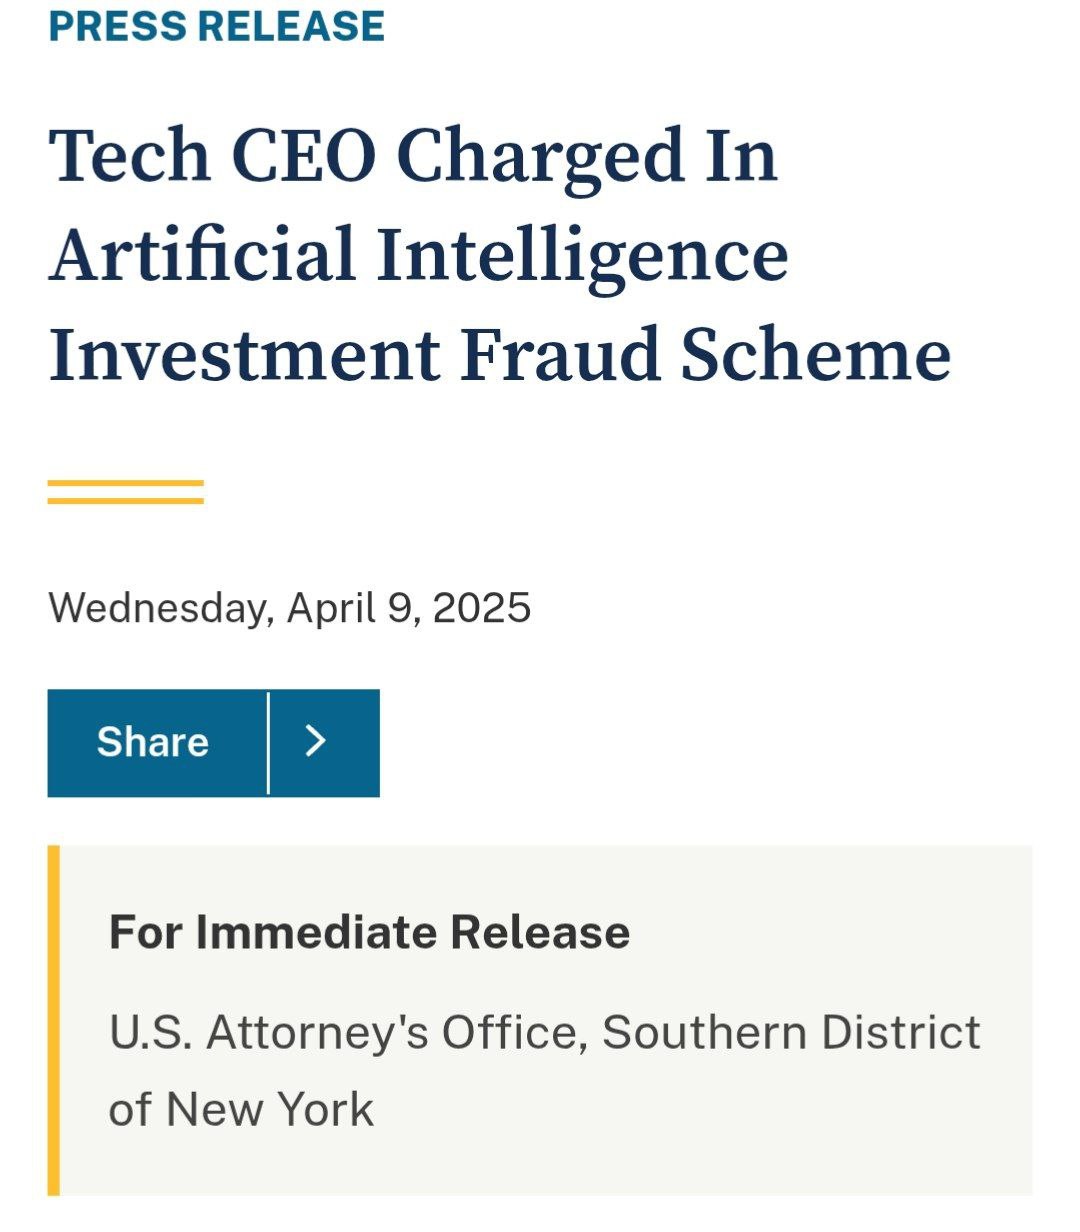
Task: Click the year "2025" in the date
Action: [482, 608]
